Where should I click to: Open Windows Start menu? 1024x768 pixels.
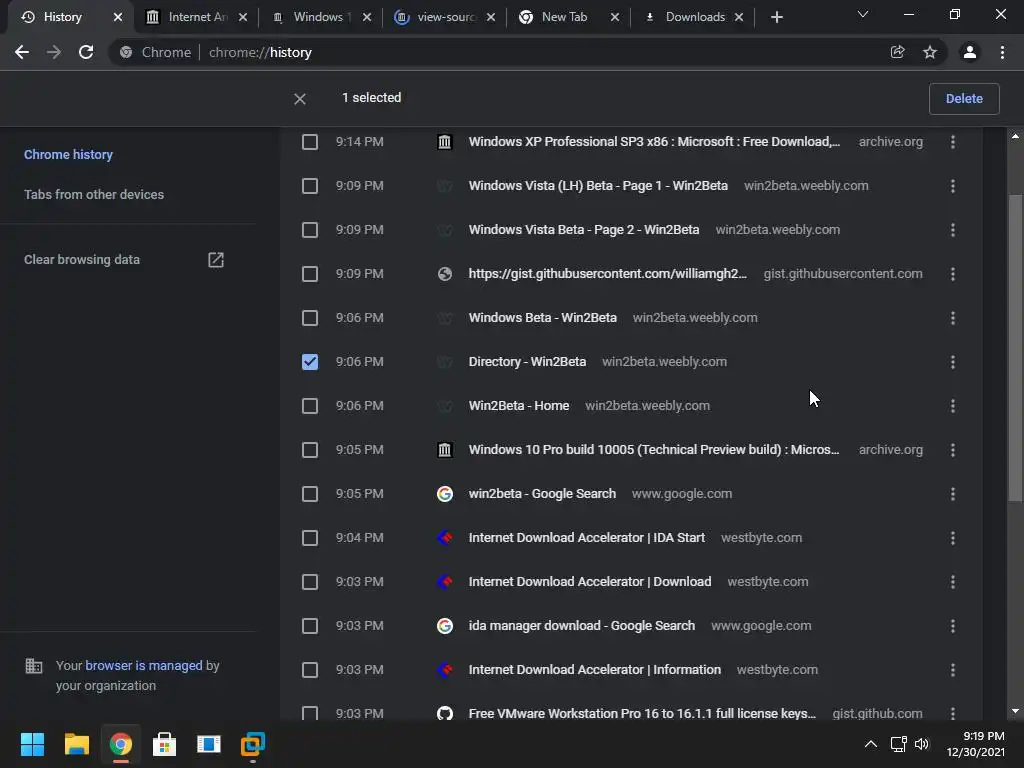click(x=32, y=744)
